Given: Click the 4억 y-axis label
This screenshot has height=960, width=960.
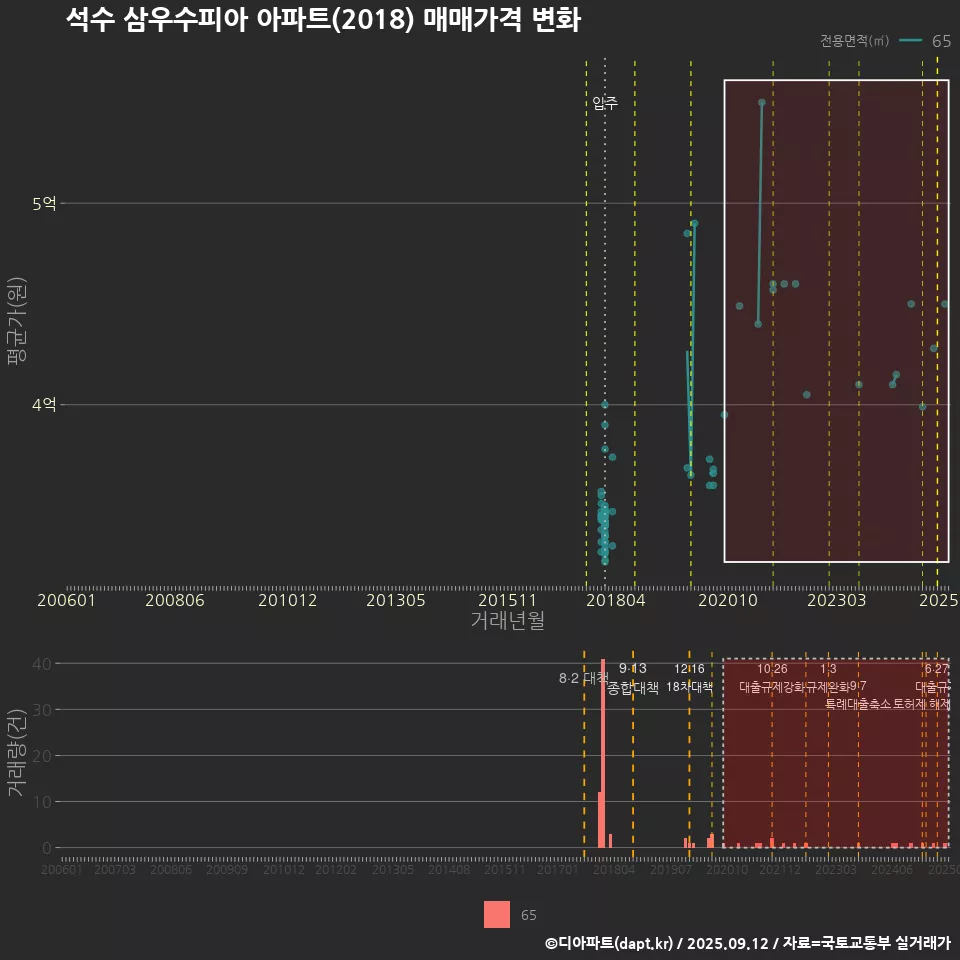Looking at the screenshot, I should tap(45, 405).
